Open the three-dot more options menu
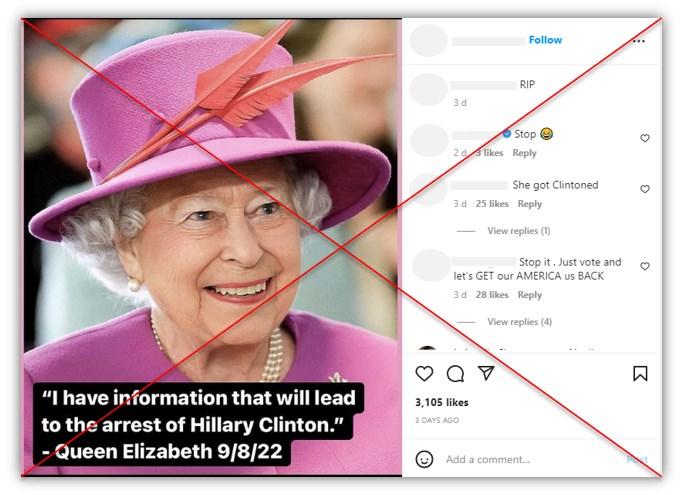The width and height of the screenshot is (682, 495). coord(639,41)
